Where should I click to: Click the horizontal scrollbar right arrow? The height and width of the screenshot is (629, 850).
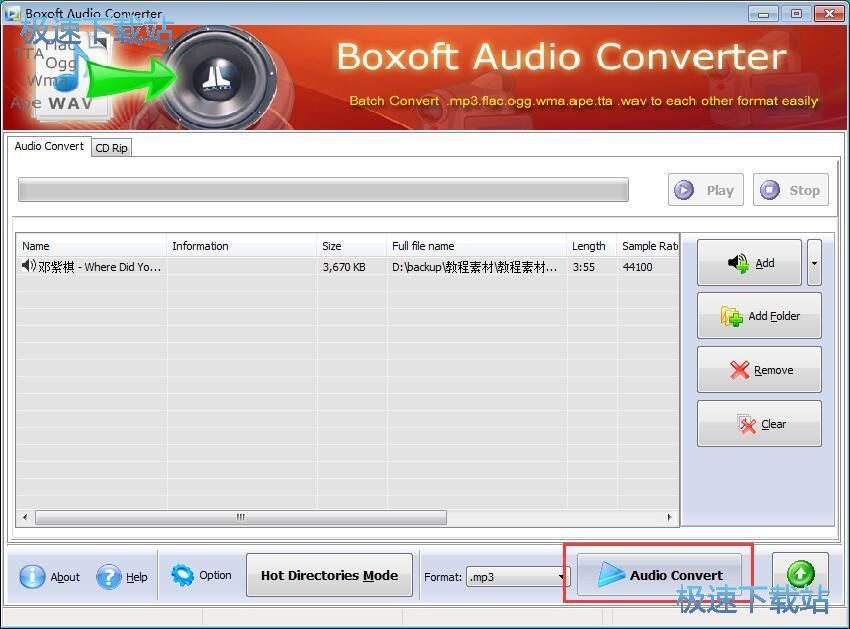670,518
